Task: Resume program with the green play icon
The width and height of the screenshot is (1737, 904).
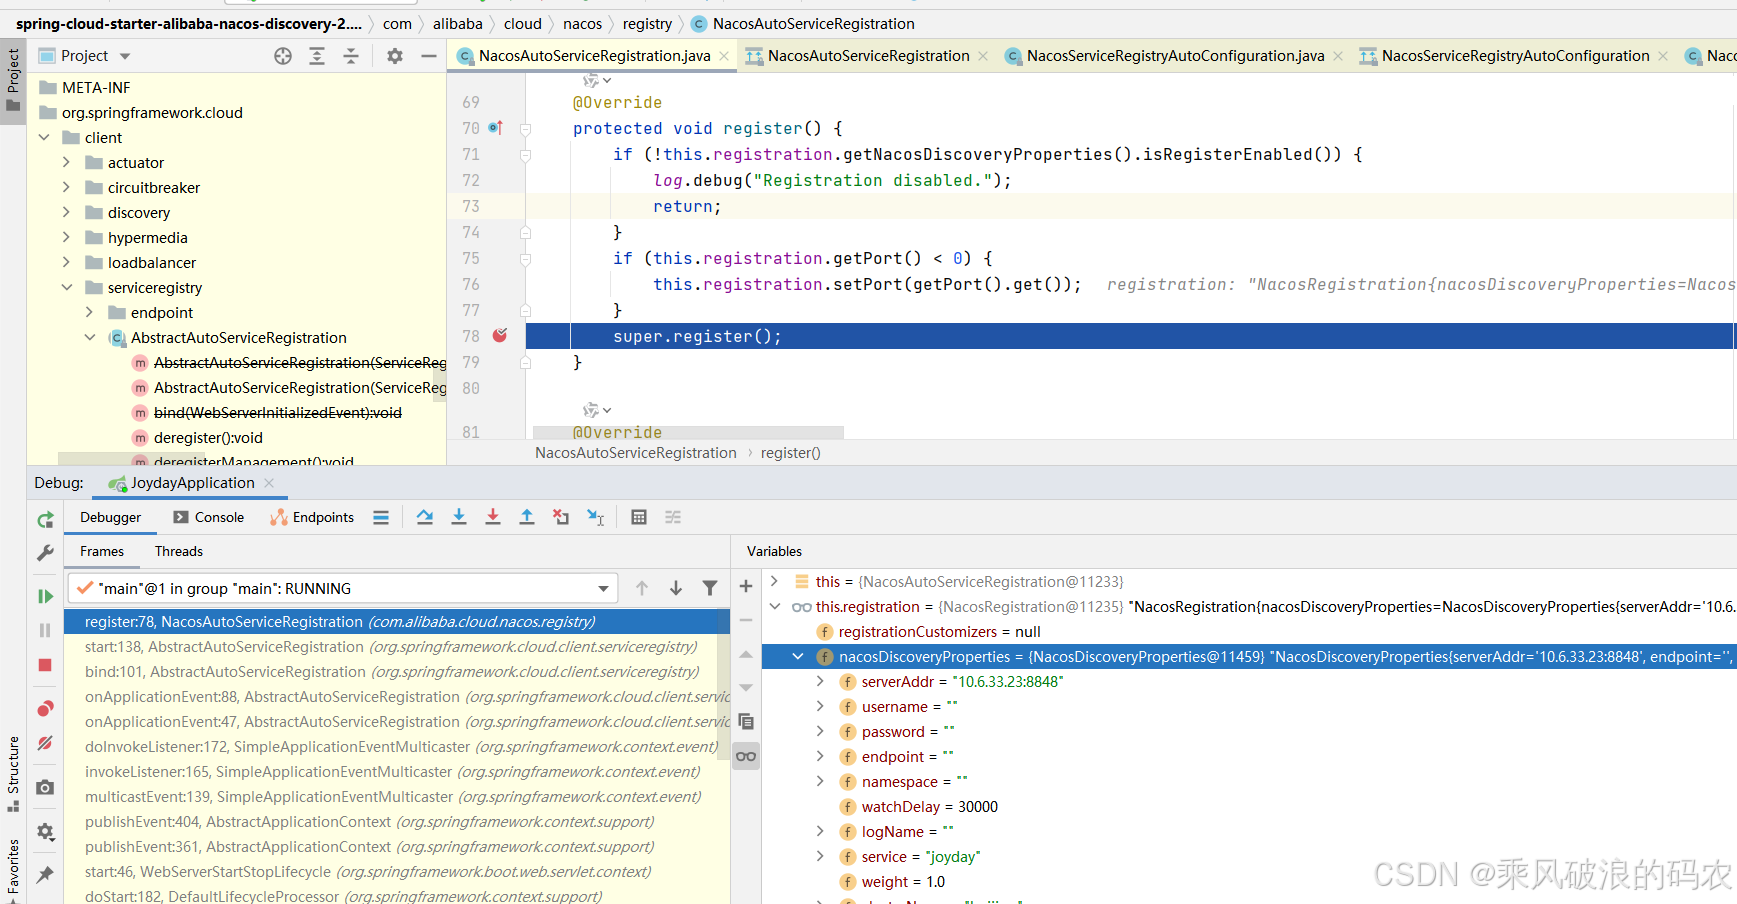Action: [x=45, y=597]
